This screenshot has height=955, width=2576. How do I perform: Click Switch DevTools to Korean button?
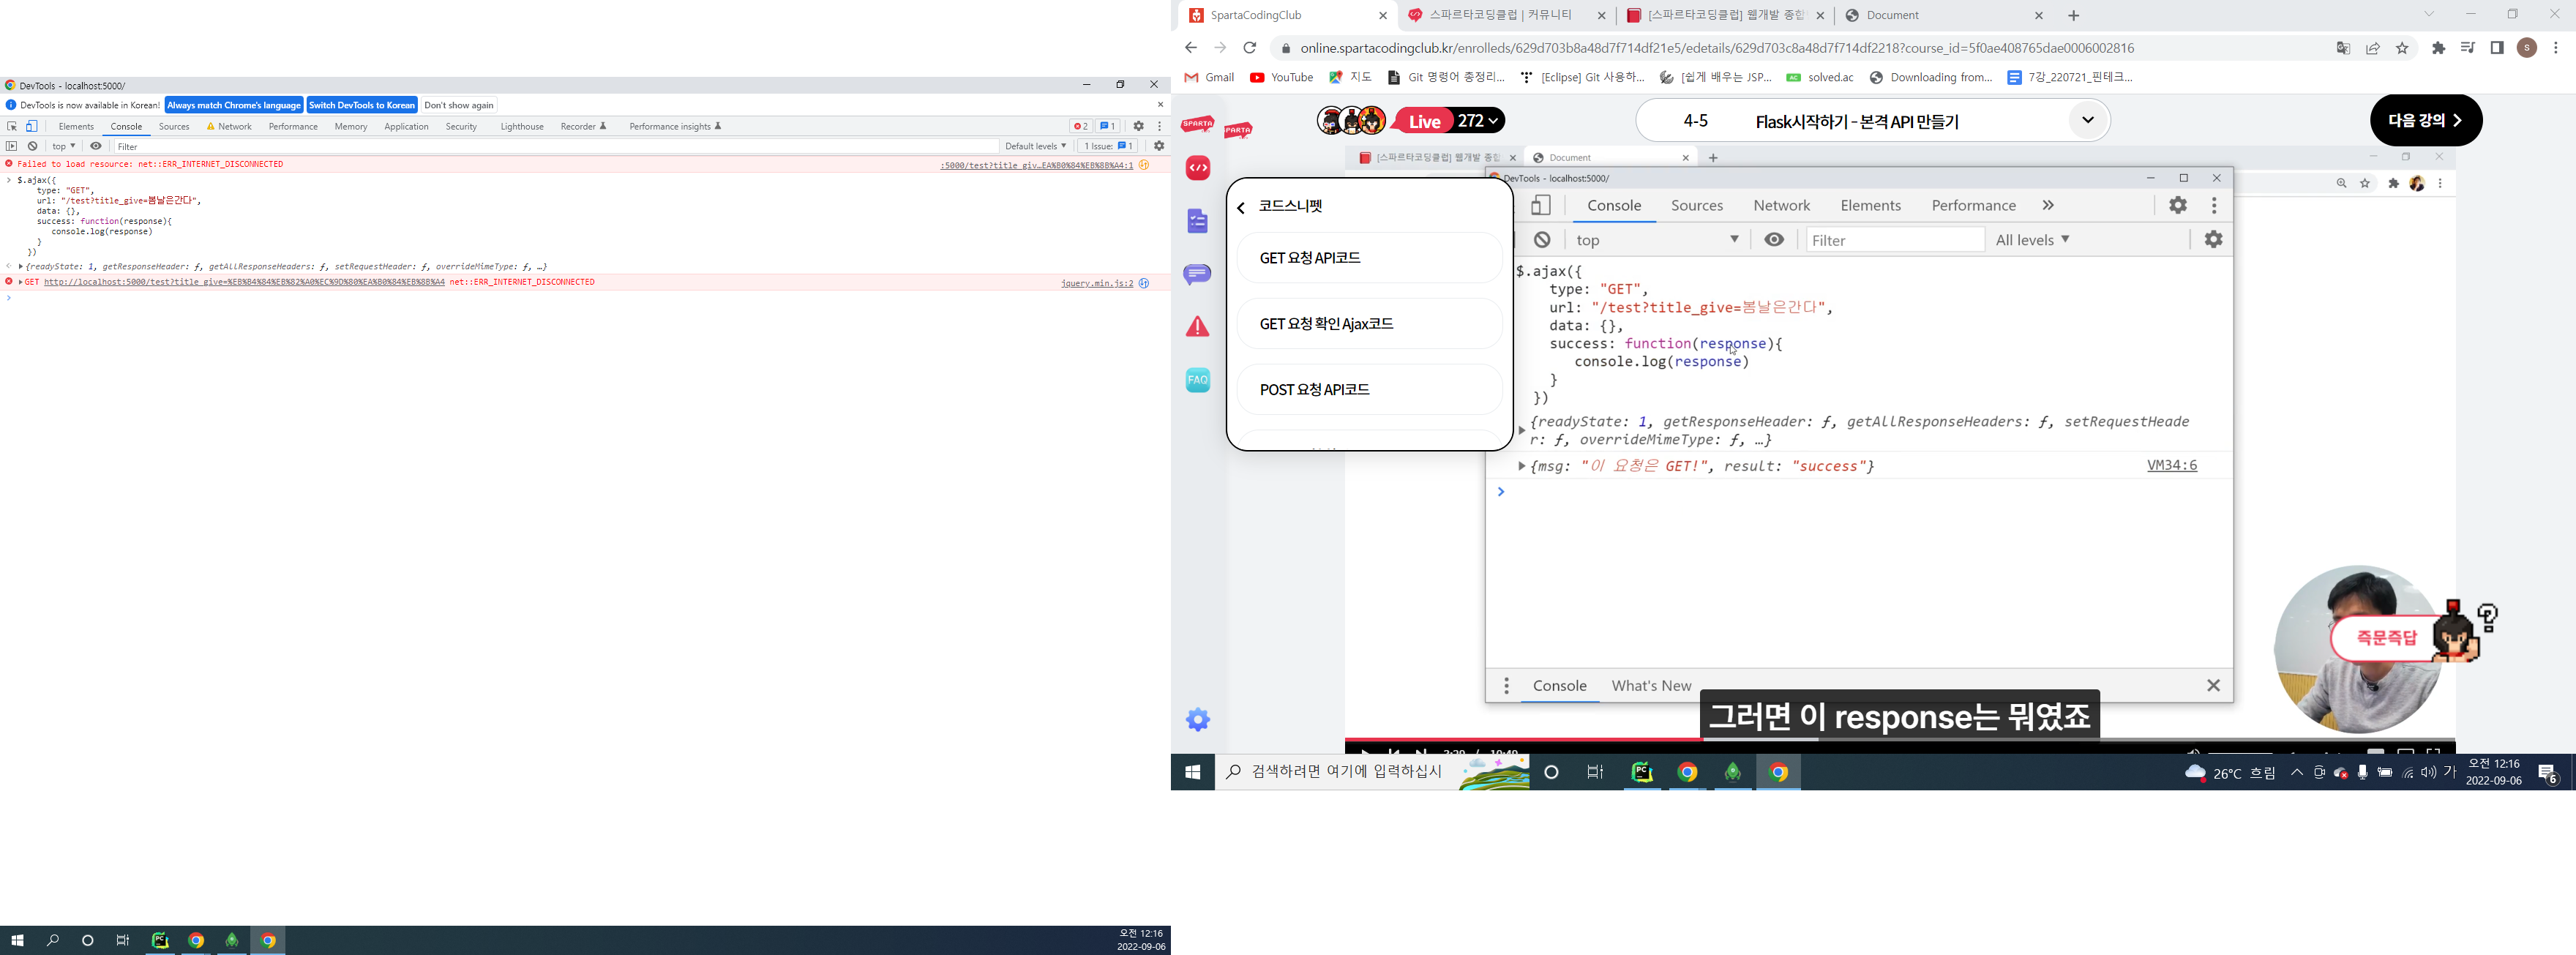coord(362,105)
